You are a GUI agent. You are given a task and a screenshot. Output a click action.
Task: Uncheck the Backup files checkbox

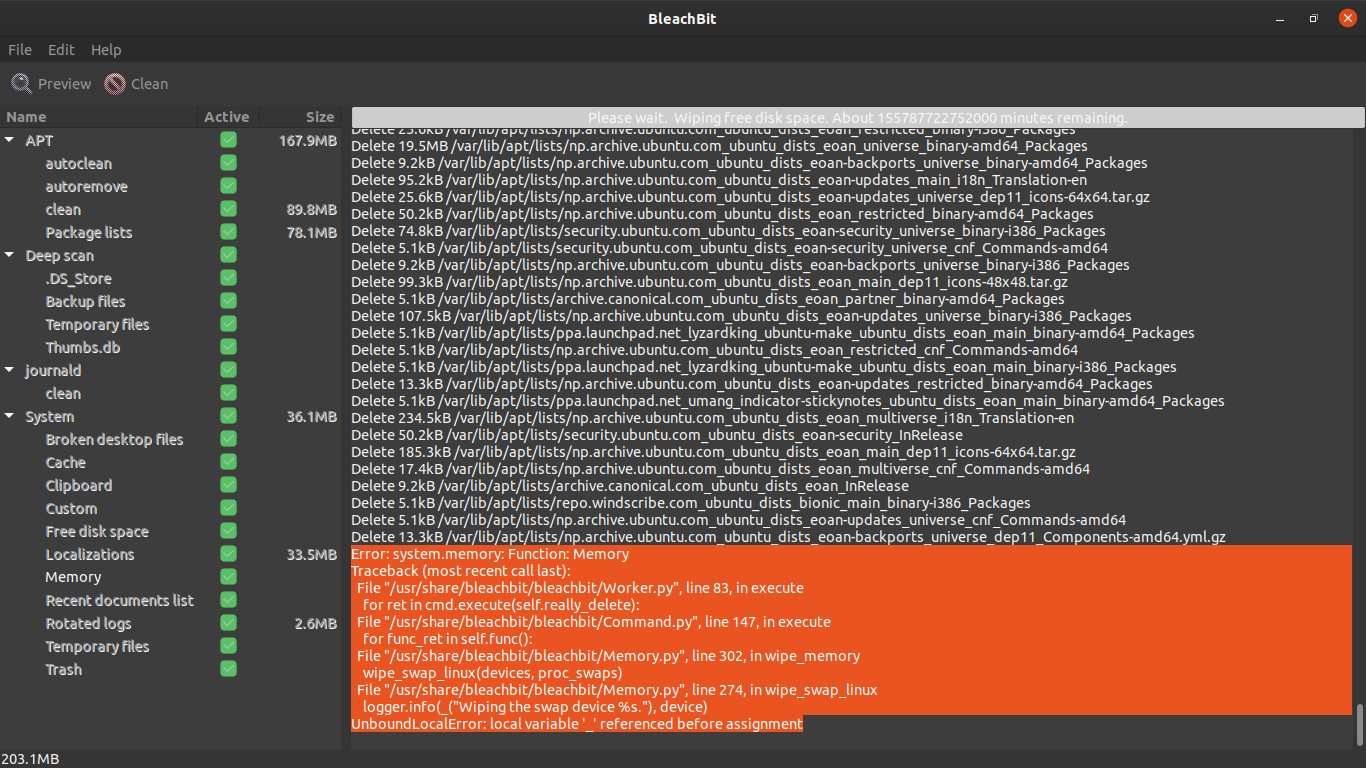(228, 301)
